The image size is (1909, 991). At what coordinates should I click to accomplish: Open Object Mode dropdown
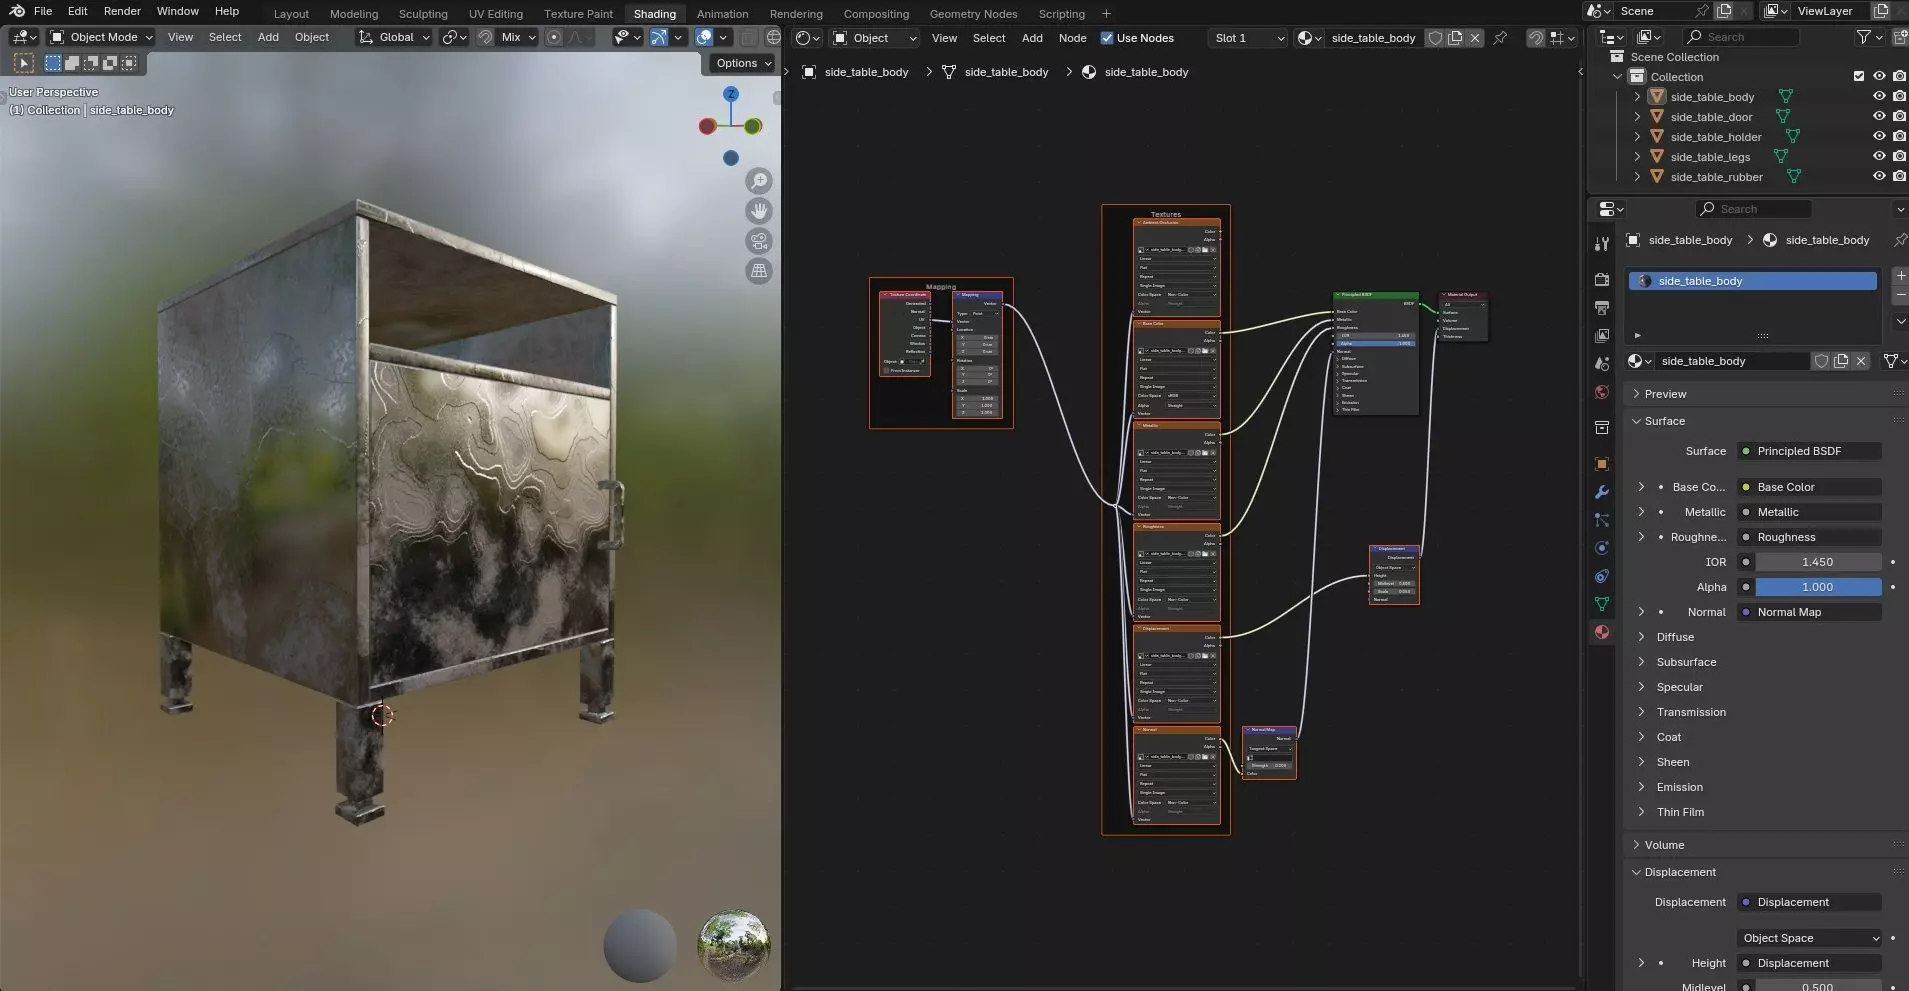point(101,38)
